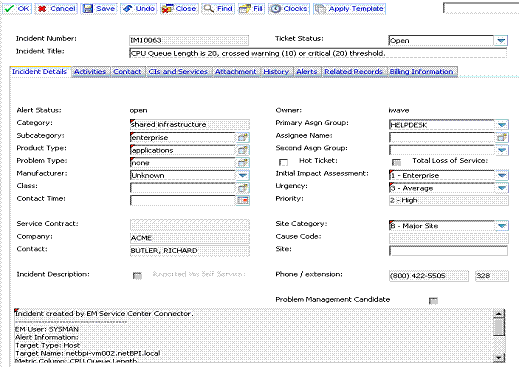This screenshot has width=521, height=374.
Task: Click the Cause Code field
Action: pyautogui.click(x=448, y=238)
